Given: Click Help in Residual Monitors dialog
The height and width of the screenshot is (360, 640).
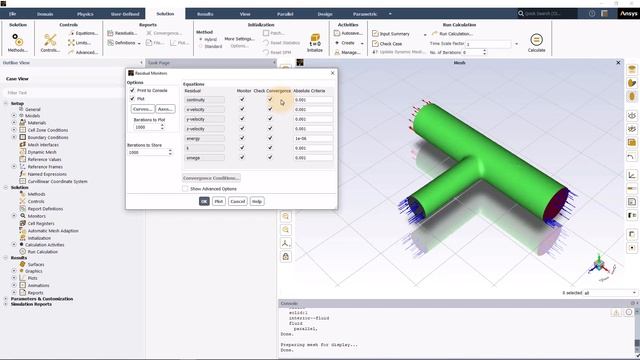Looking at the screenshot, I should click(257, 201).
